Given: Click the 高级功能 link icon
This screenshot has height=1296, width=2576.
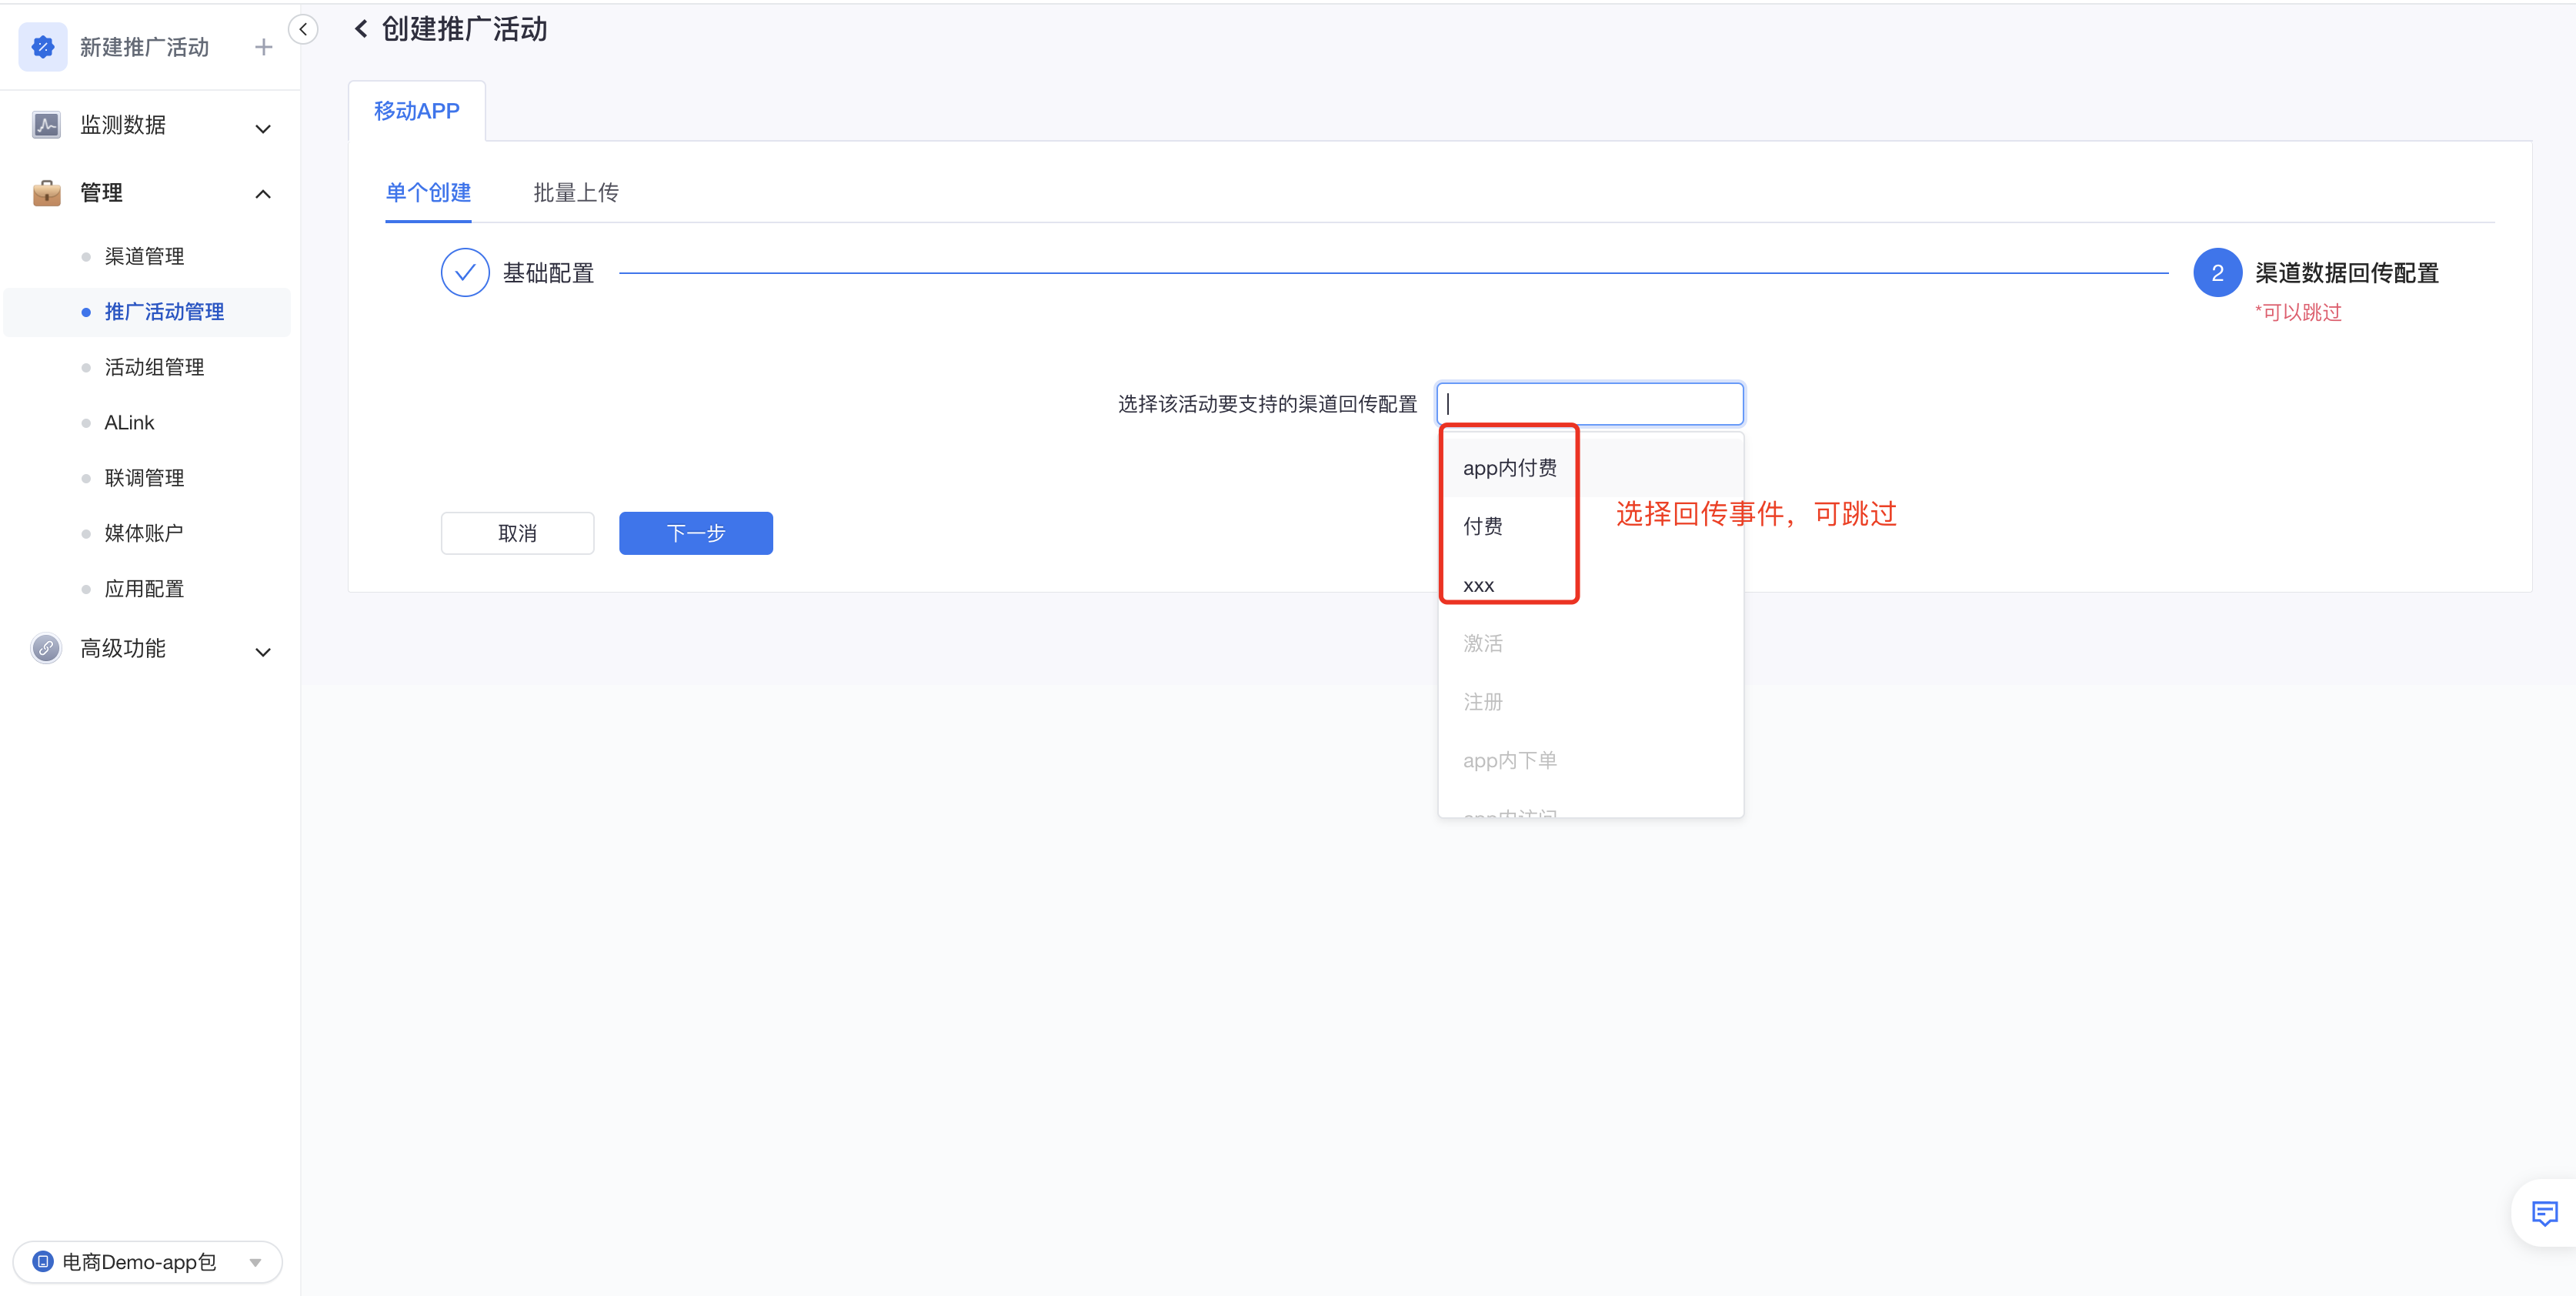Looking at the screenshot, I should [46, 648].
